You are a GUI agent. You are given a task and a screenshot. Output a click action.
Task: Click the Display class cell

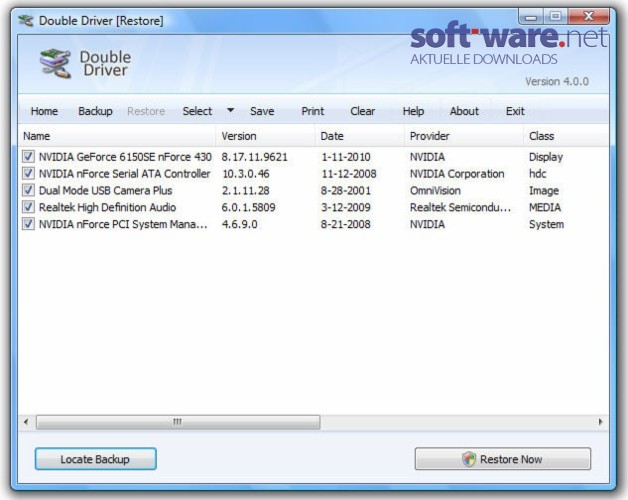point(546,157)
